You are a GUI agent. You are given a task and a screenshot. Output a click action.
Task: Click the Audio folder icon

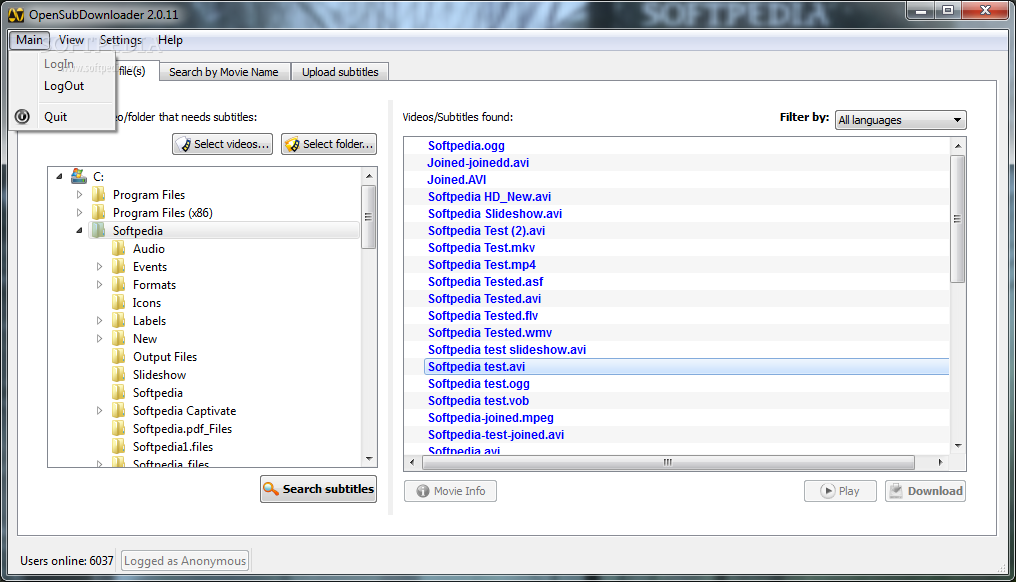tap(119, 248)
